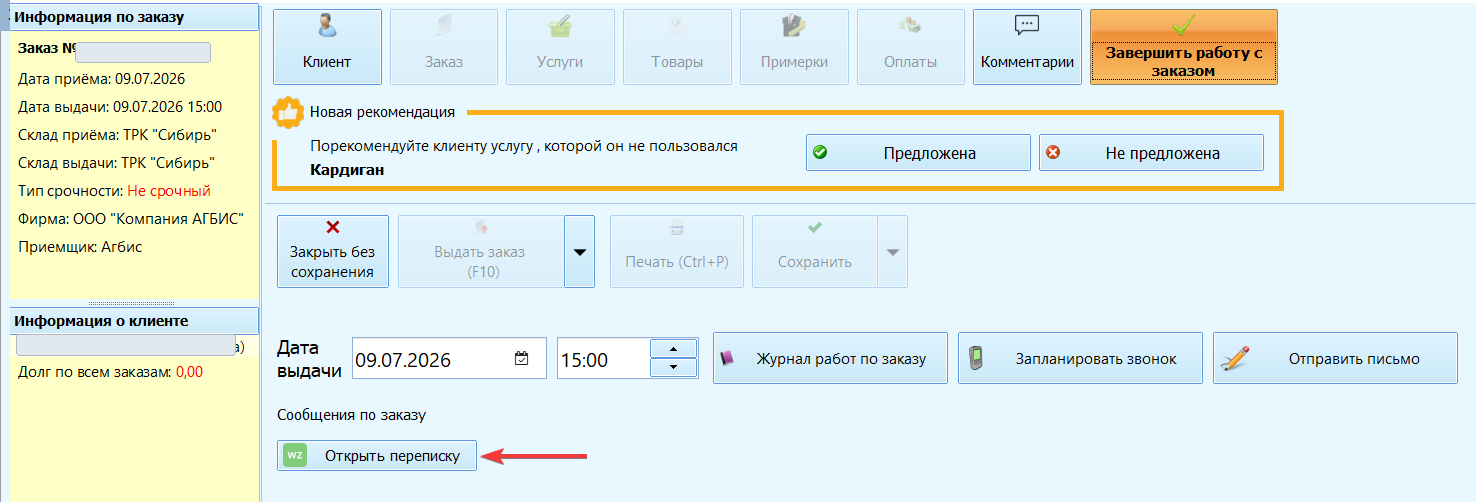Open the Примерки tab
Viewport: 1476px width, 502px height.
click(794, 47)
